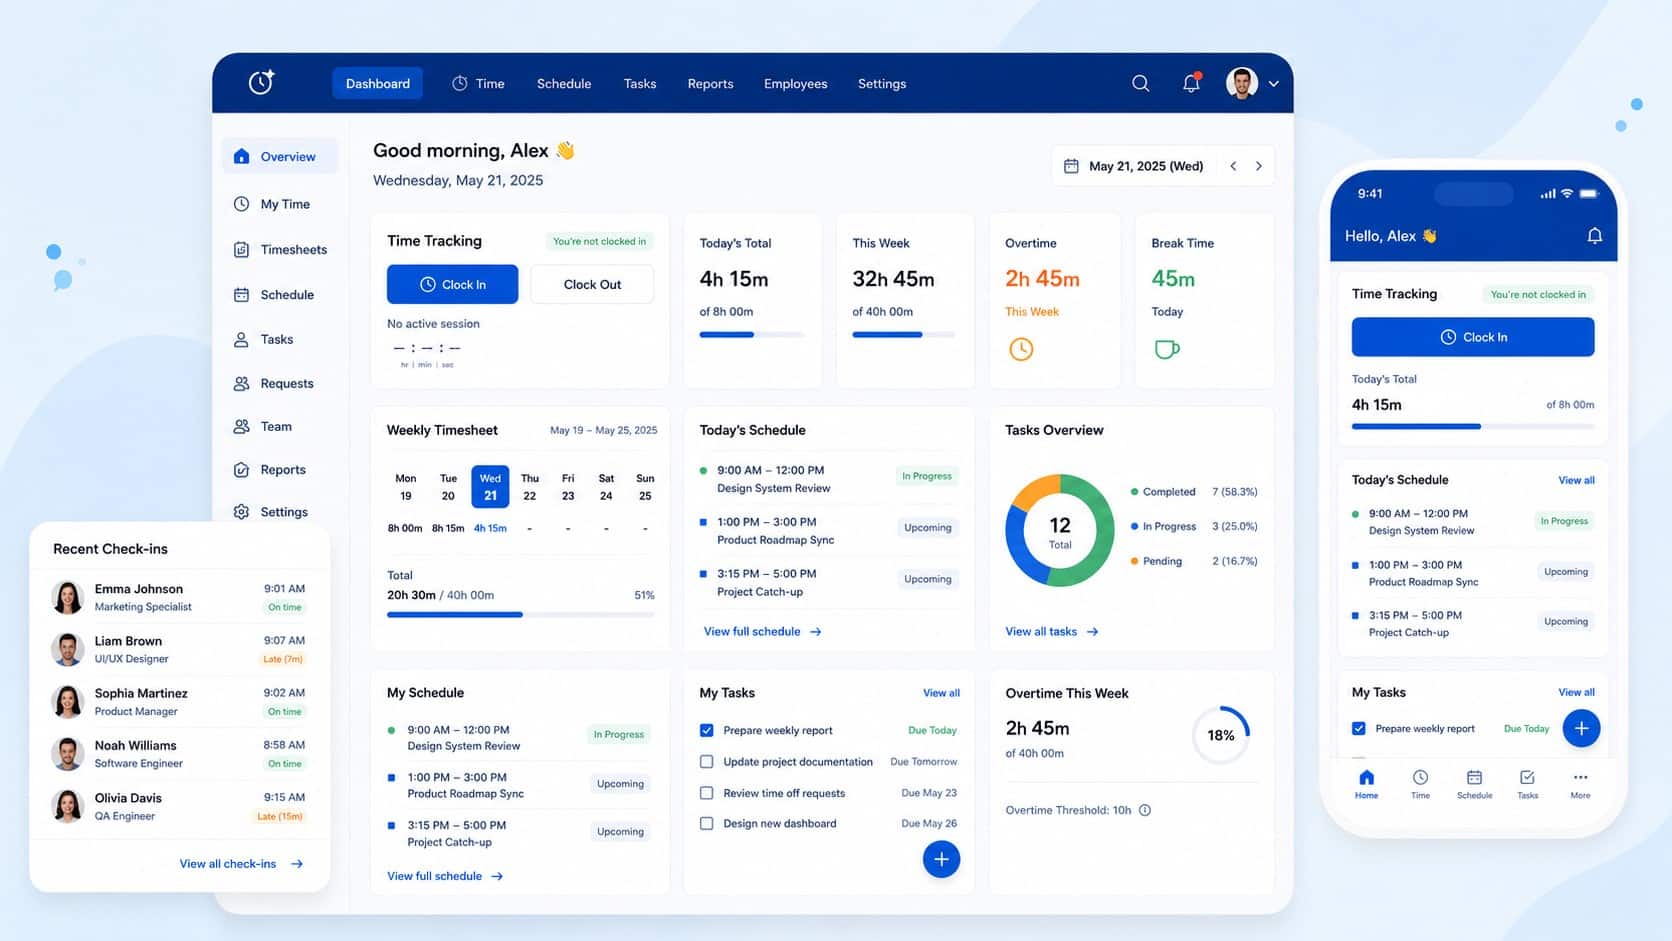Image resolution: width=1672 pixels, height=941 pixels.
Task: Select Thu 22 in Weekly Timesheet
Action: (530, 487)
